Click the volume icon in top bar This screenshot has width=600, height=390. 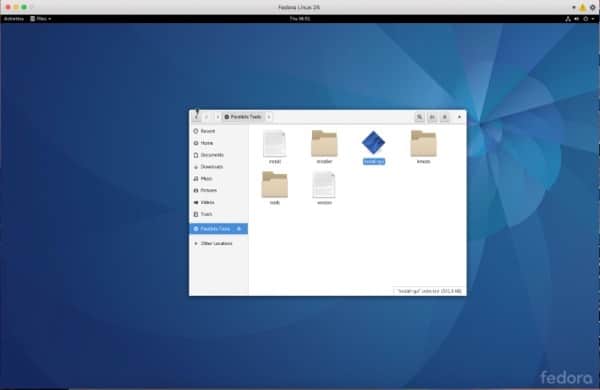pos(577,19)
